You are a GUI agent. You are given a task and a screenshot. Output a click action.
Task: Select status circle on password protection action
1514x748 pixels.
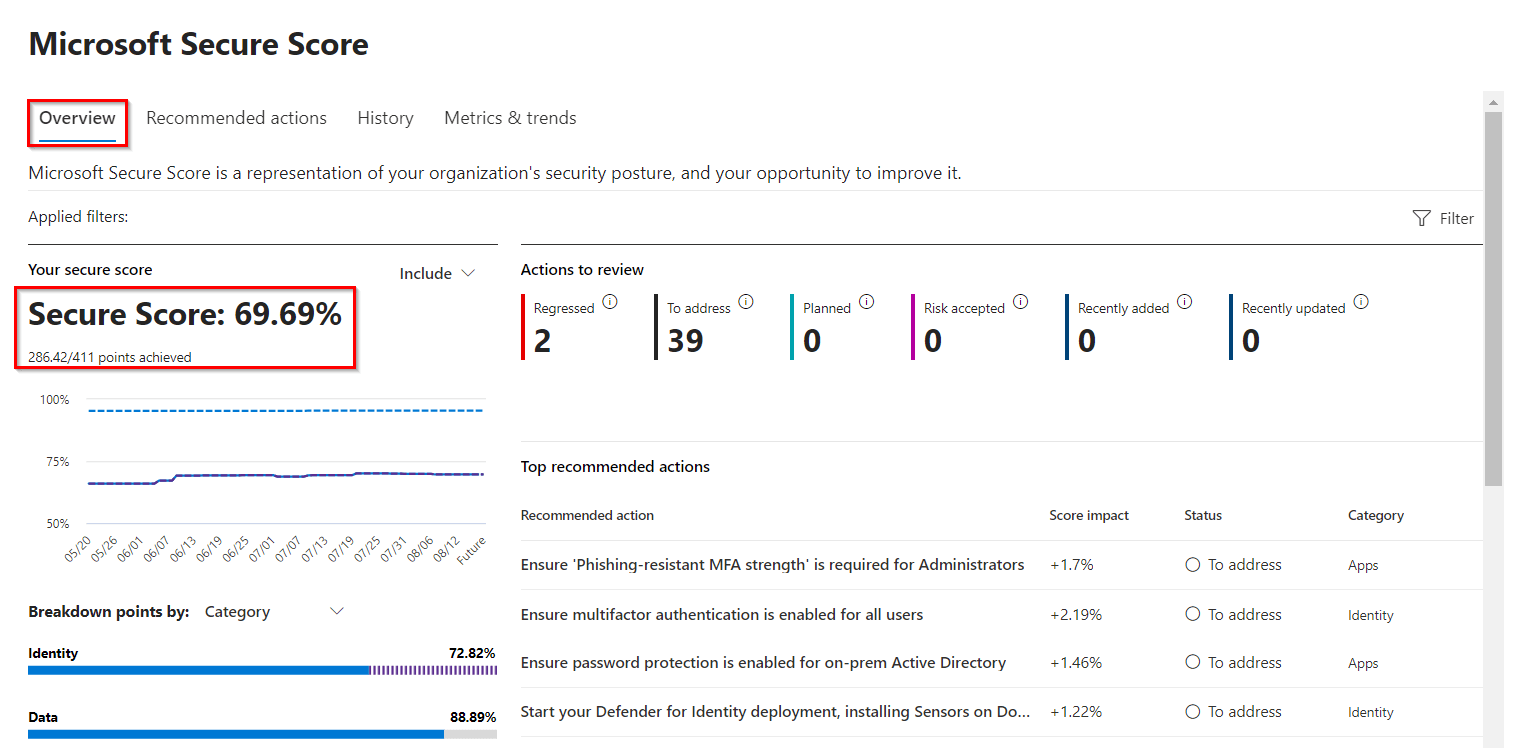(x=1192, y=662)
